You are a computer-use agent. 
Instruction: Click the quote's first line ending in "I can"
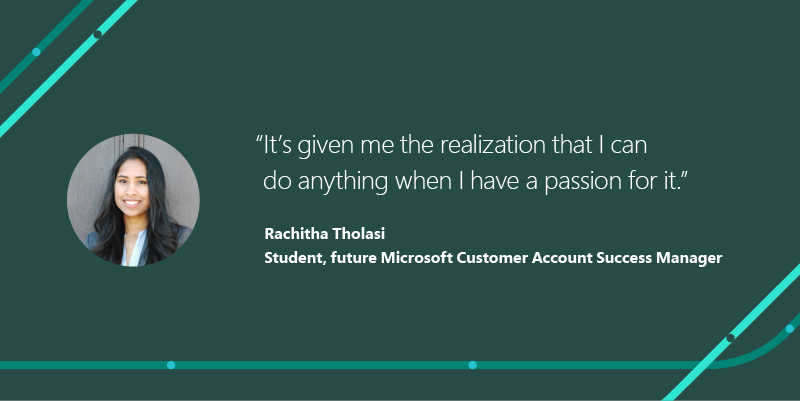click(453, 144)
